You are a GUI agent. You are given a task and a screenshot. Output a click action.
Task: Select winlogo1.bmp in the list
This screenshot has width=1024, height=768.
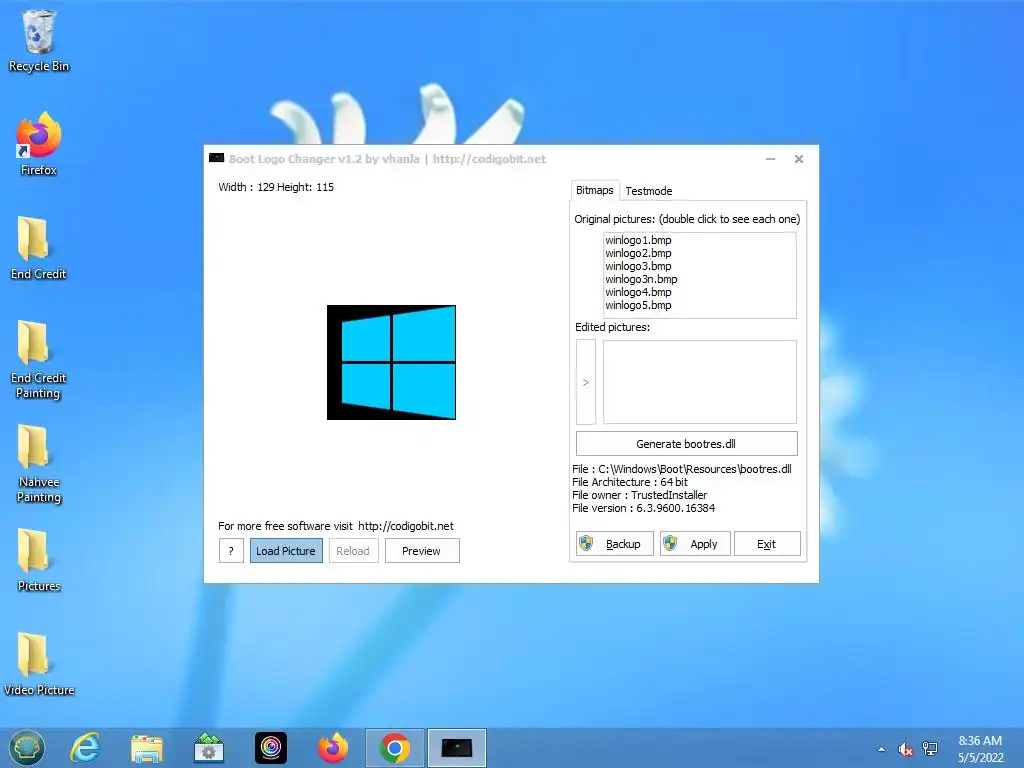[x=638, y=240]
